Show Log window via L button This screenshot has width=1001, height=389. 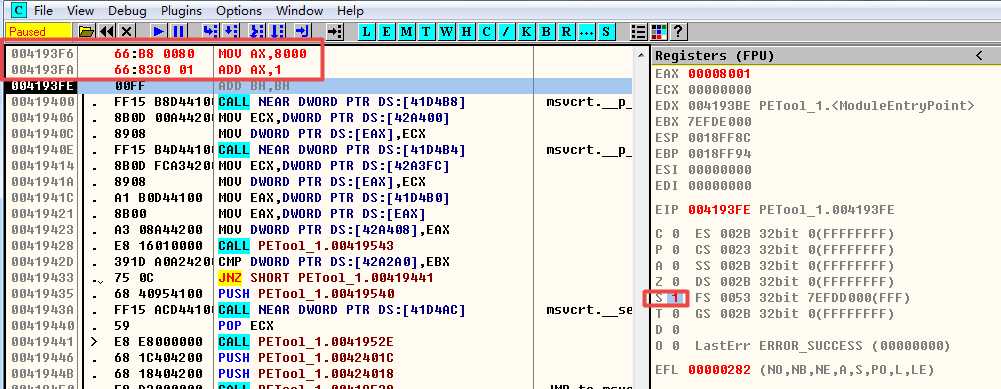tap(366, 31)
